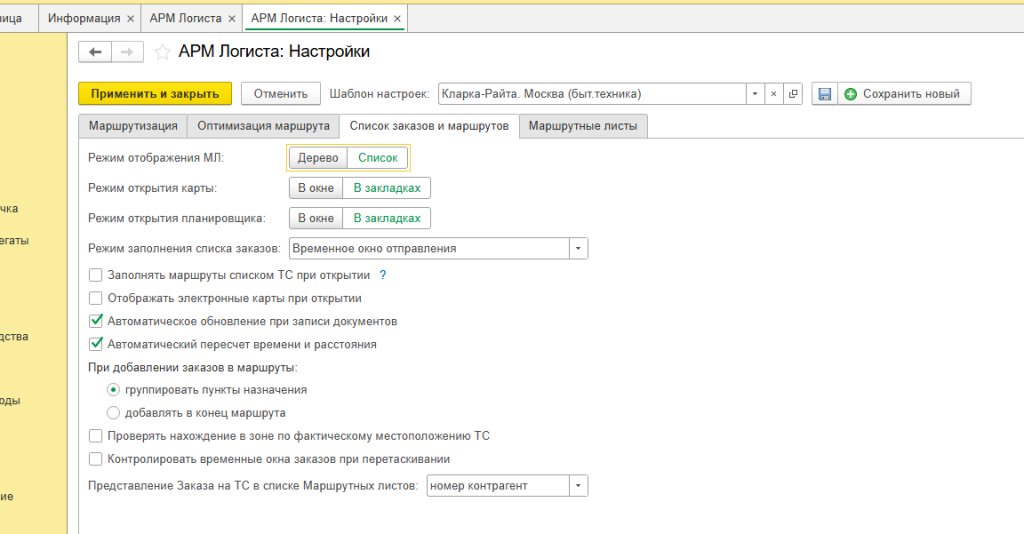Switch to the Маршрутизация tab

(133, 126)
